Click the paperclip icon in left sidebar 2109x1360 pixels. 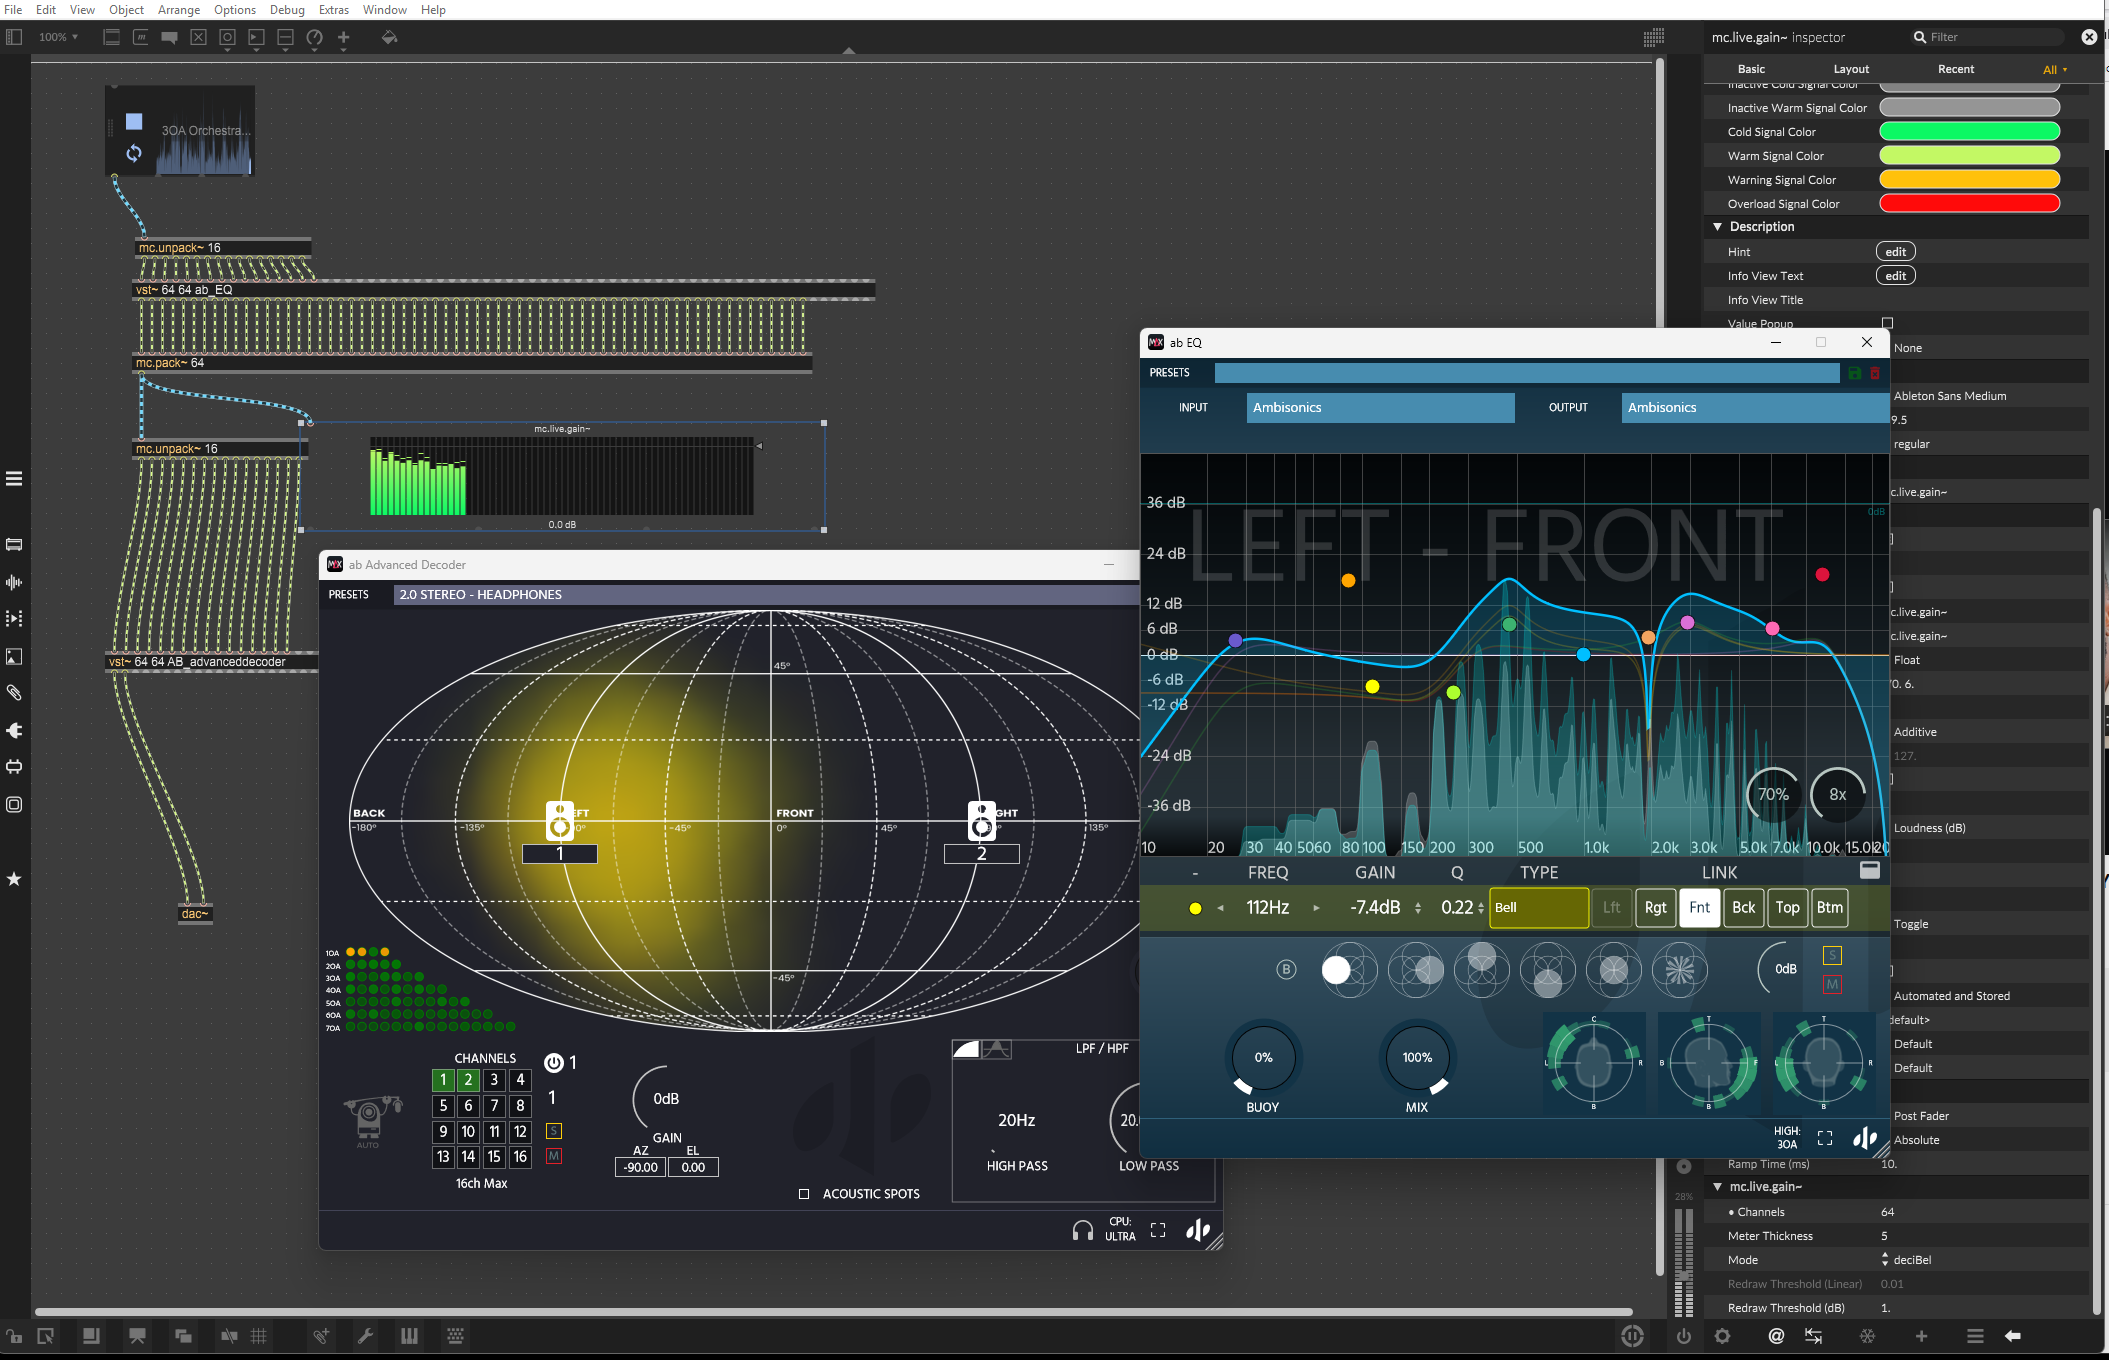[14, 693]
